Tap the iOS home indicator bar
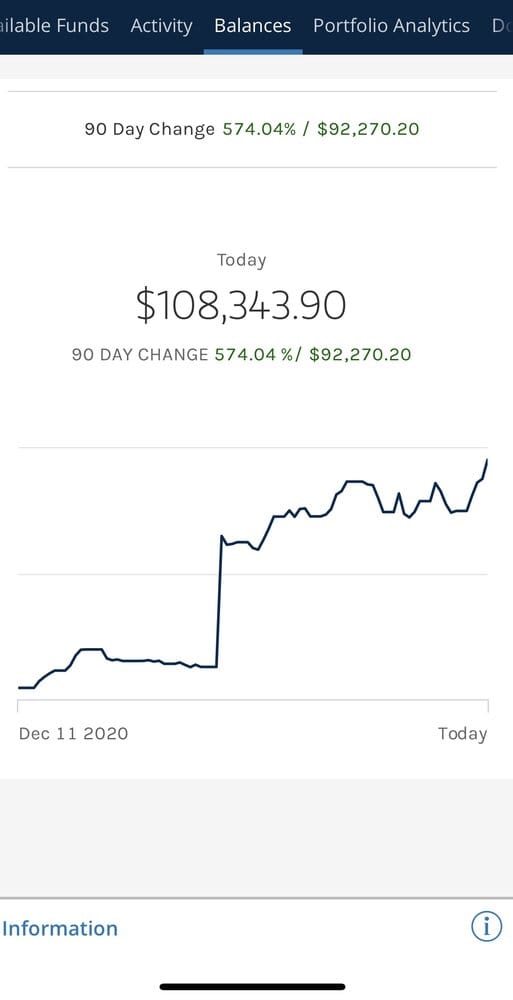Image resolution: width=513 pixels, height=1000 pixels. [x=253, y=987]
